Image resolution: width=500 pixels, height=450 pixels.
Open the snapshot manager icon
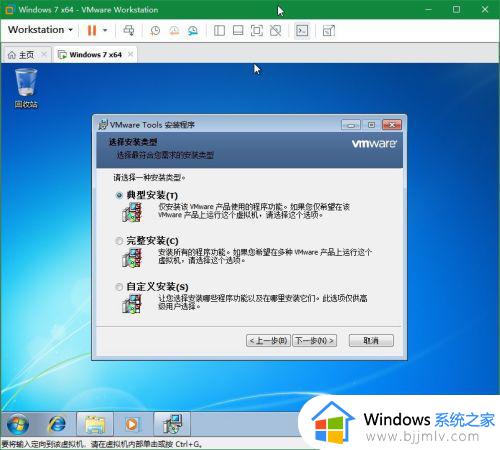pyautogui.click(x=193, y=31)
